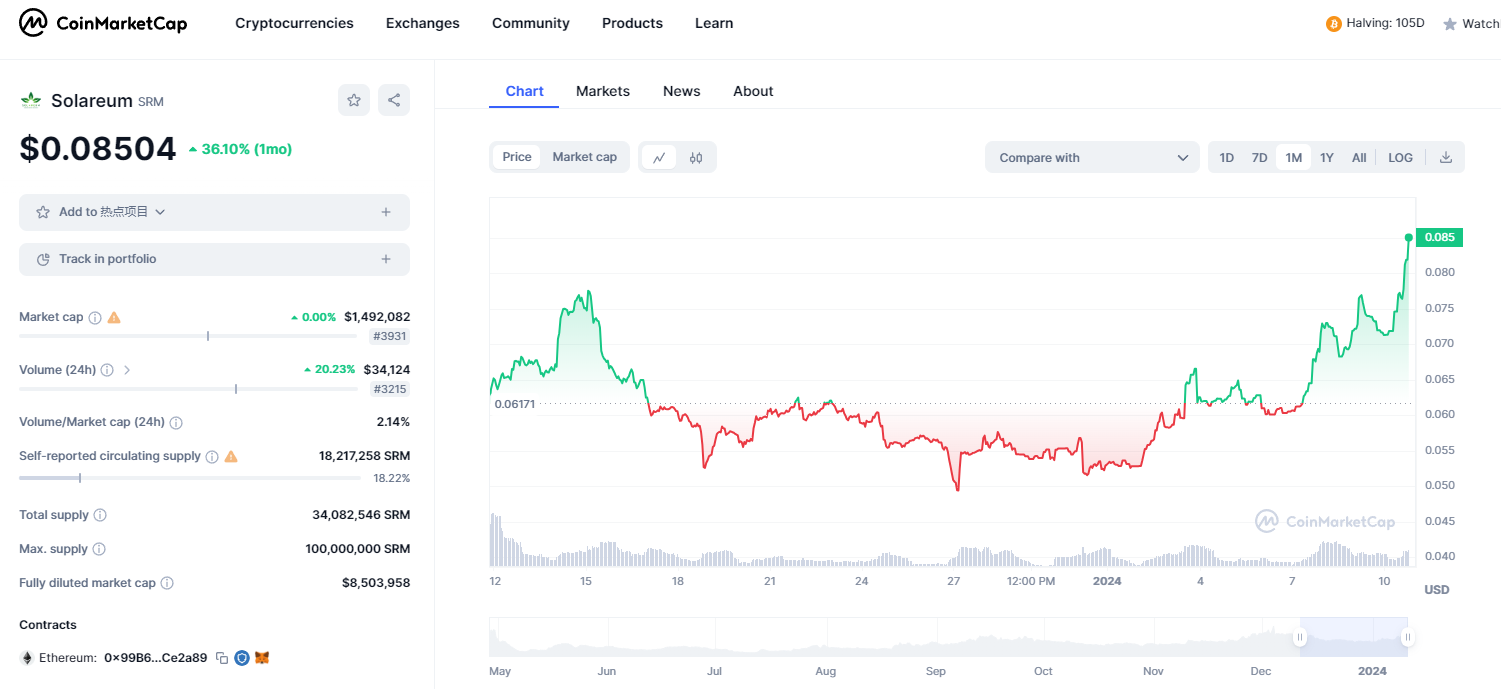The width and height of the screenshot is (1501, 689).
Task: Click the Track in portfolio button
Action: (214, 259)
